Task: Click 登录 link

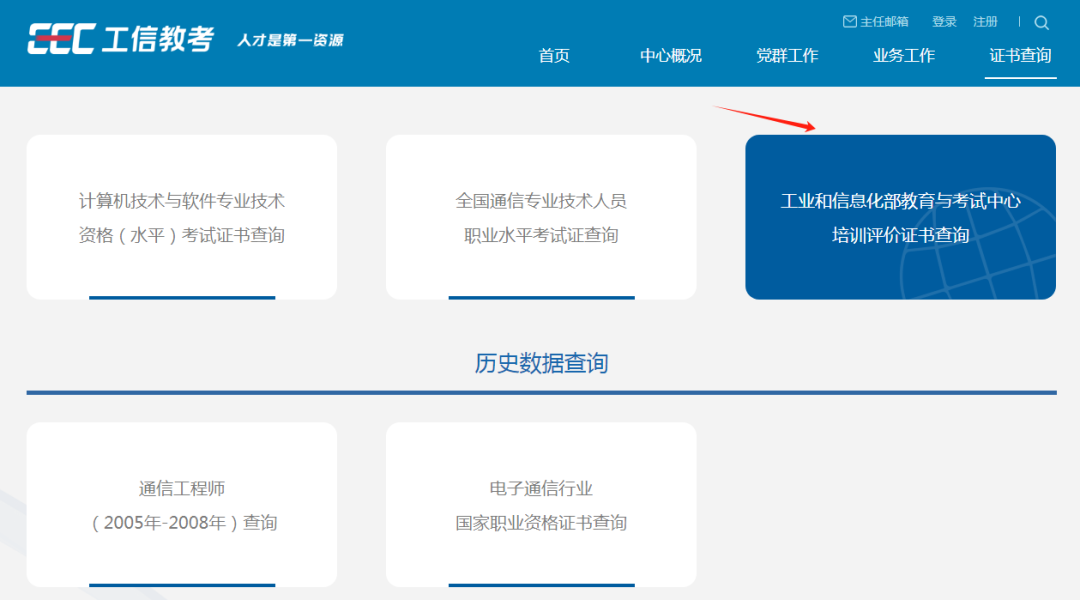Action: [944, 22]
